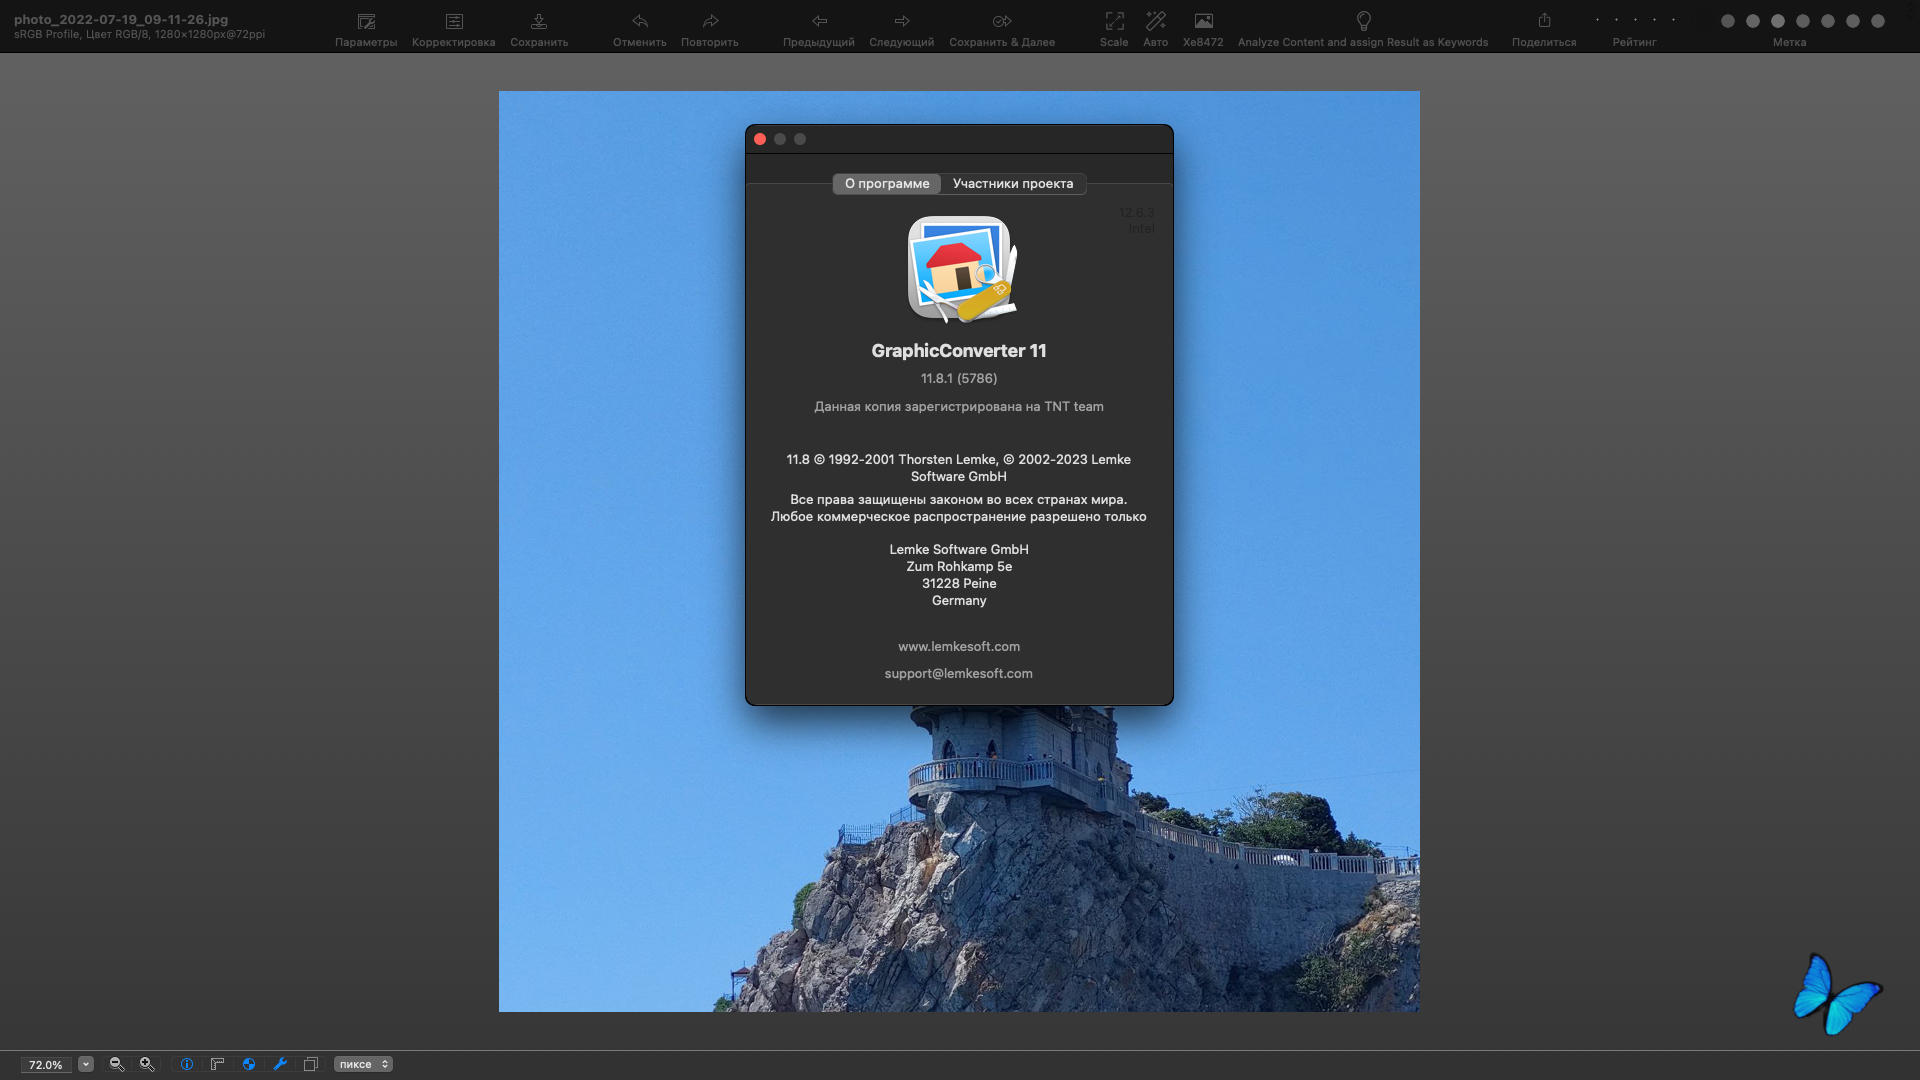Zoom out with the minus magnifier
The width and height of the screenshot is (1920, 1080).
pyautogui.click(x=117, y=1064)
